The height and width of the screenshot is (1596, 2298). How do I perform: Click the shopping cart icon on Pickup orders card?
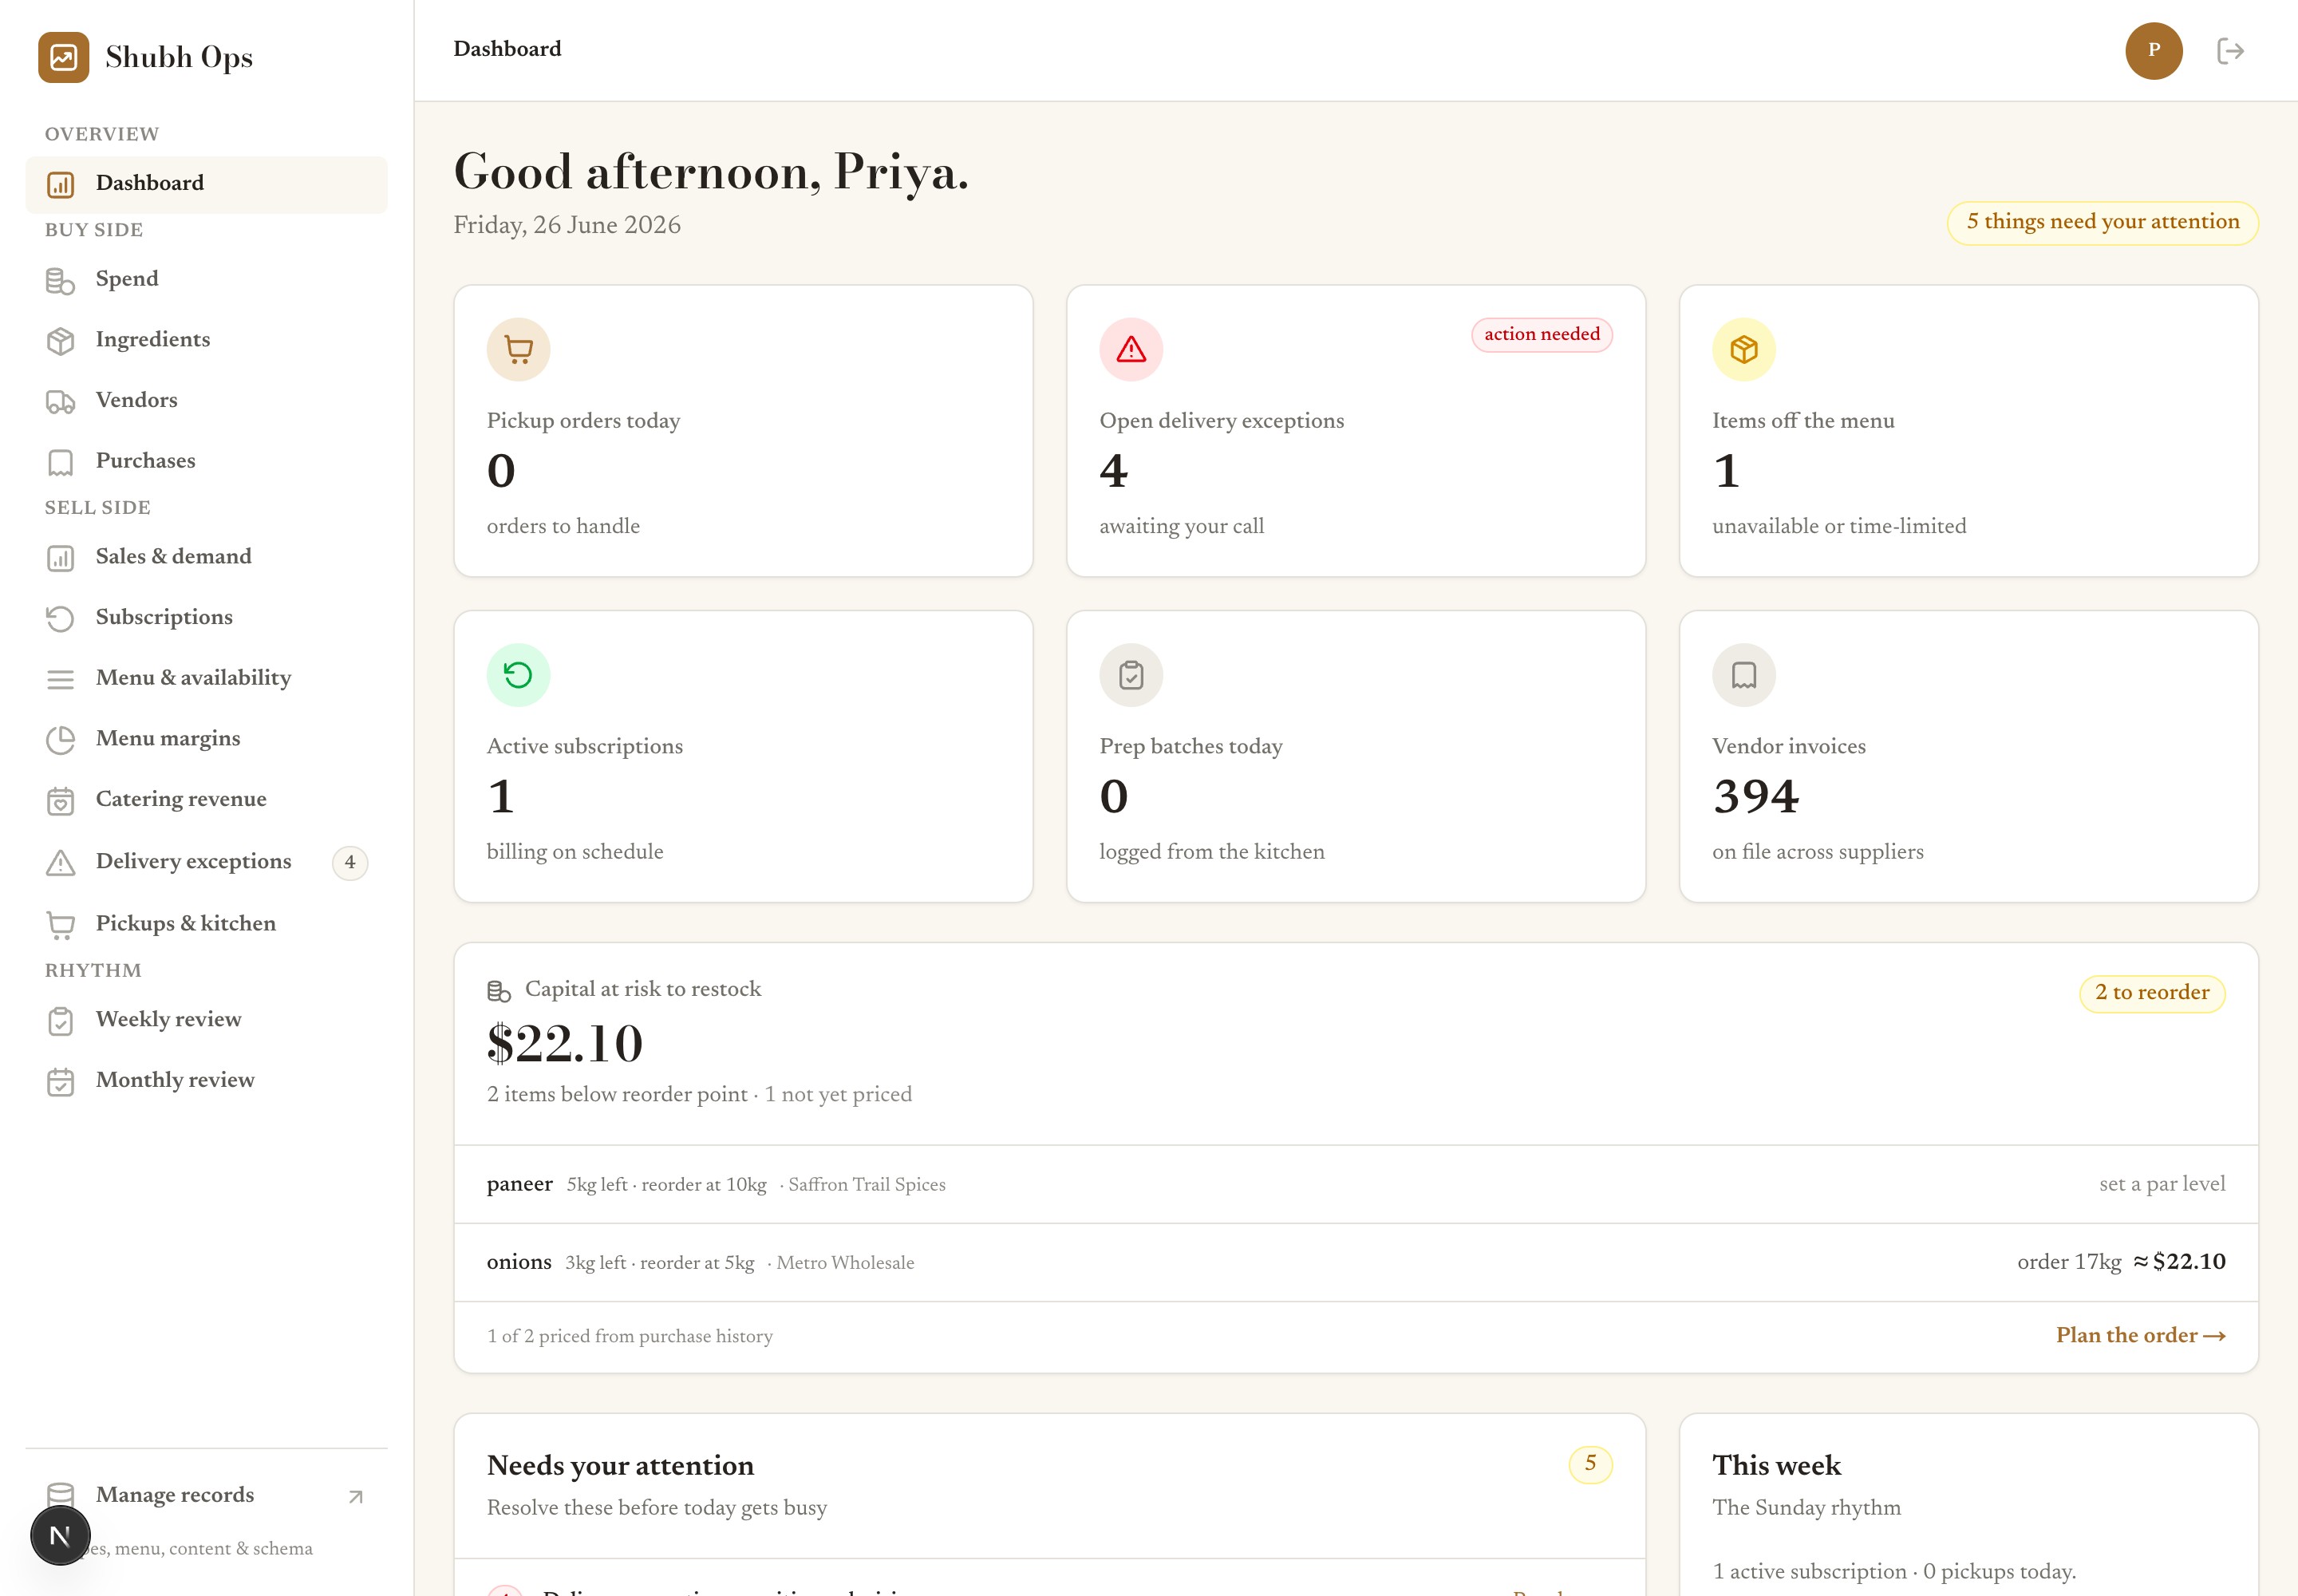(518, 349)
